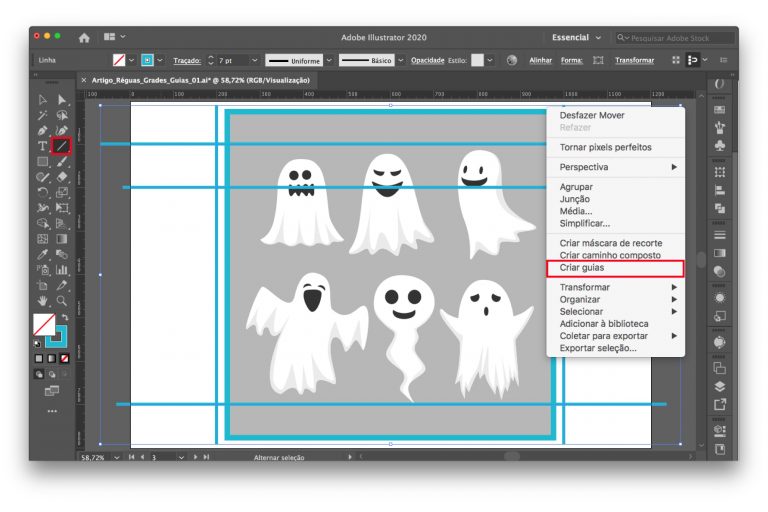Select the Artboard tool
The width and height of the screenshot is (768, 512).
pyautogui.click(x=43, y=285)
